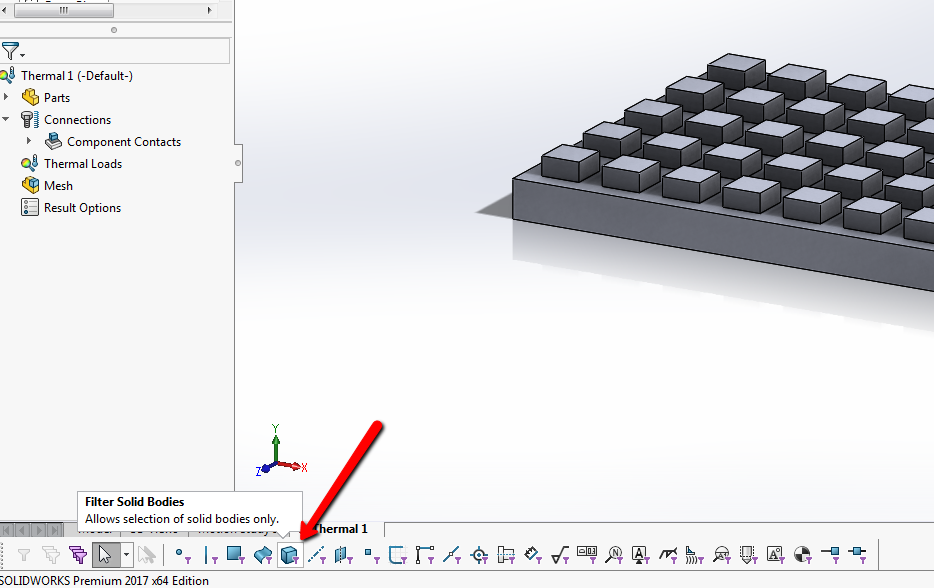Select Mesh in the study tree

click(x=58, y=186)
